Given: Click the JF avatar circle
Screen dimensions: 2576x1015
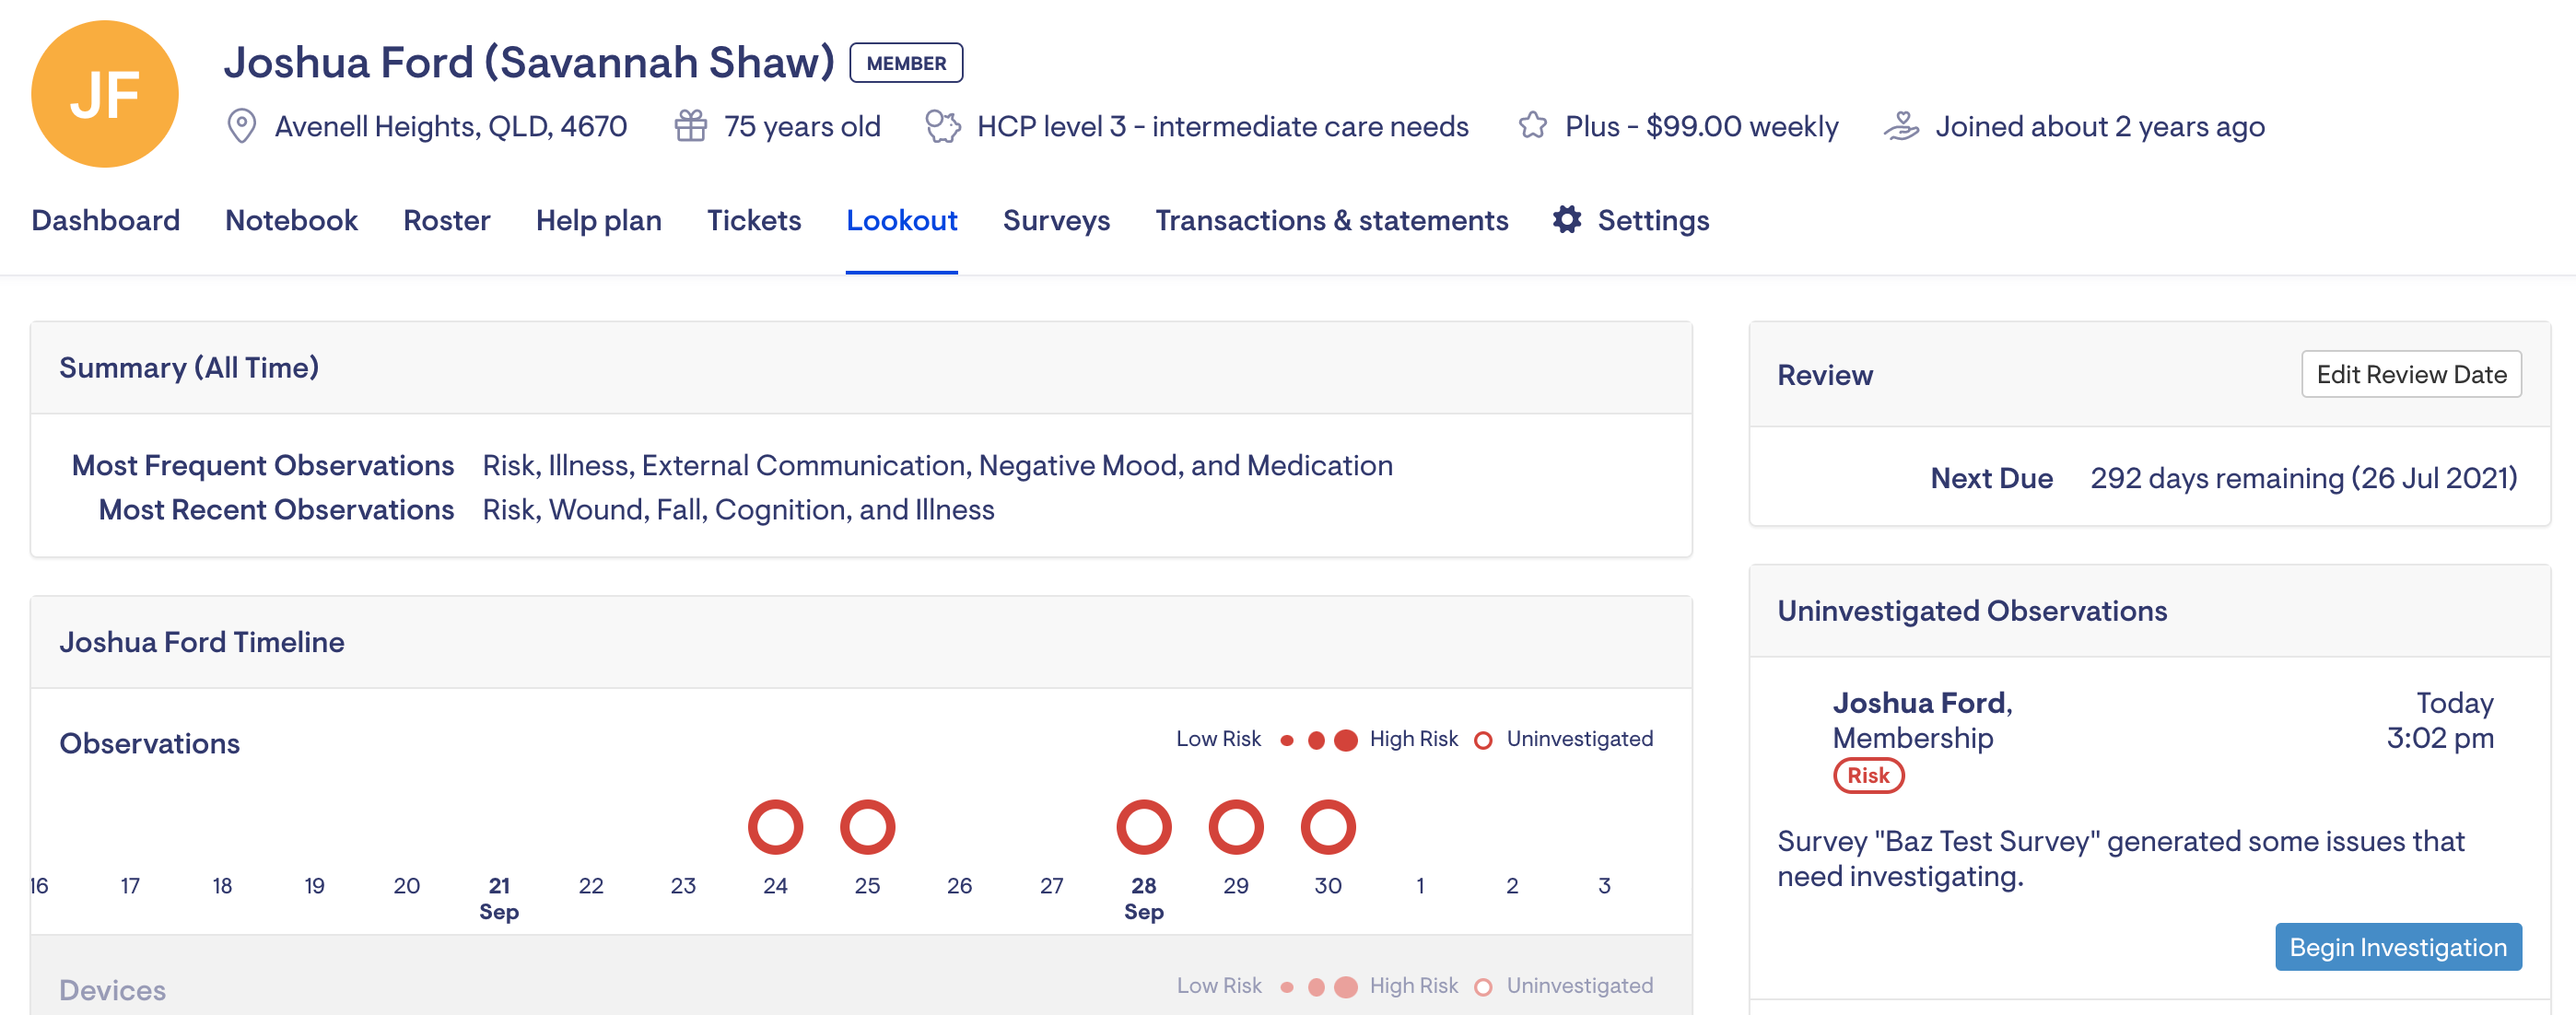Looking at the screenshot, I should (x=105, y=94).
